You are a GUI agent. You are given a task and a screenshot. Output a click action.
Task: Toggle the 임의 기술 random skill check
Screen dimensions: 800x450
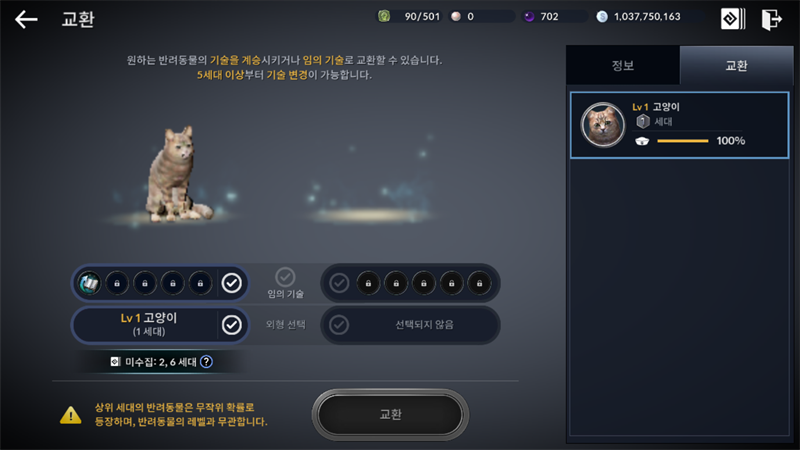click(285, 277)
